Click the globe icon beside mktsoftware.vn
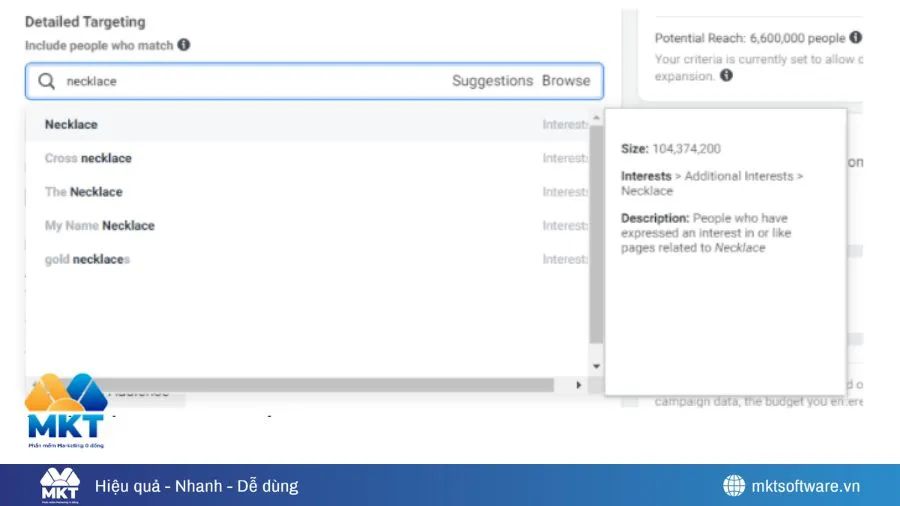The image size is (900, 506). 734,486
